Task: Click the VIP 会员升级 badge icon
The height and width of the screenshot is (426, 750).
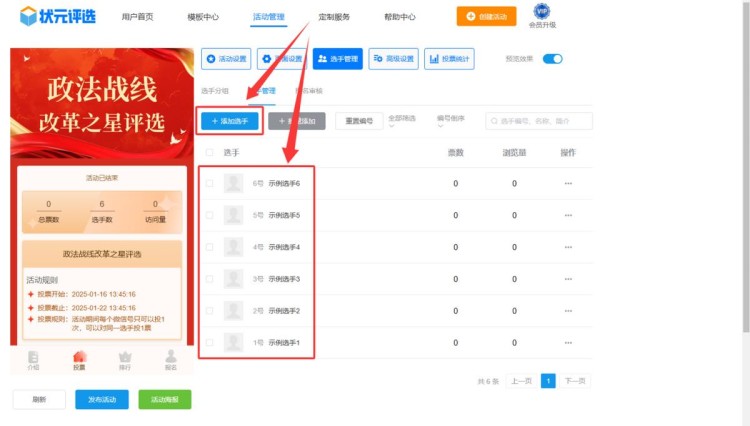Action: 542,12
